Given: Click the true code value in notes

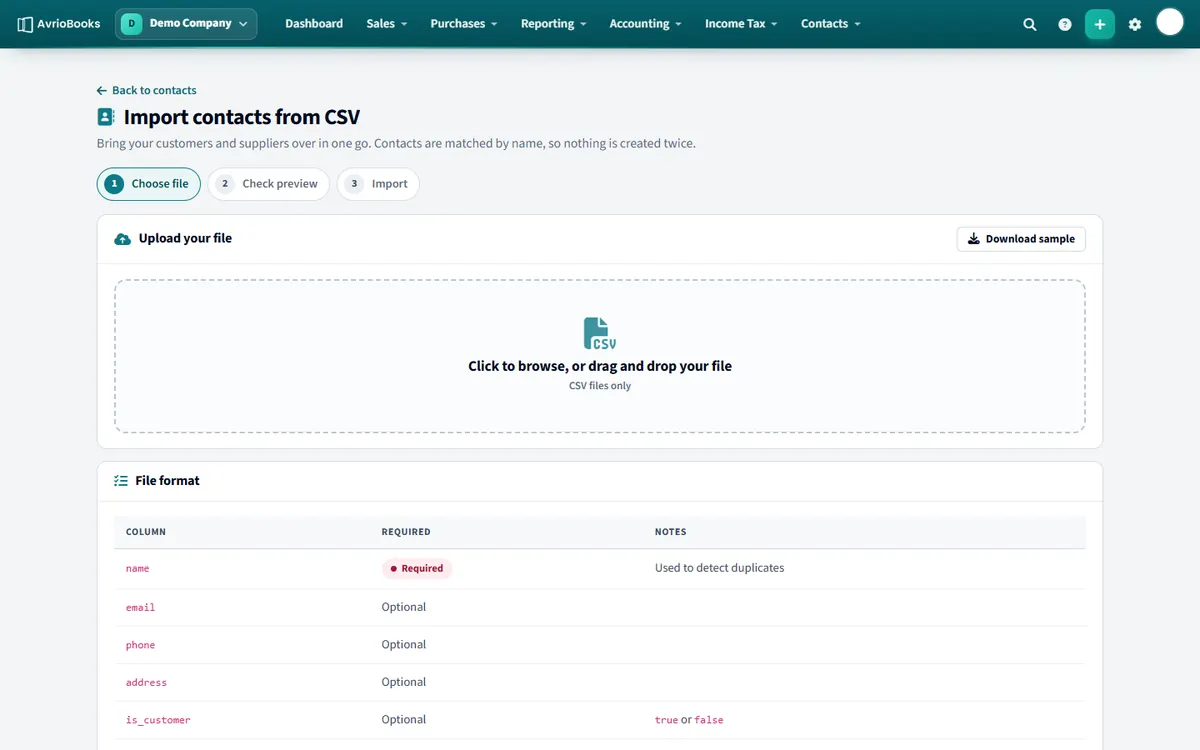Looking at the screenshot, I should (x=666, y=720).
